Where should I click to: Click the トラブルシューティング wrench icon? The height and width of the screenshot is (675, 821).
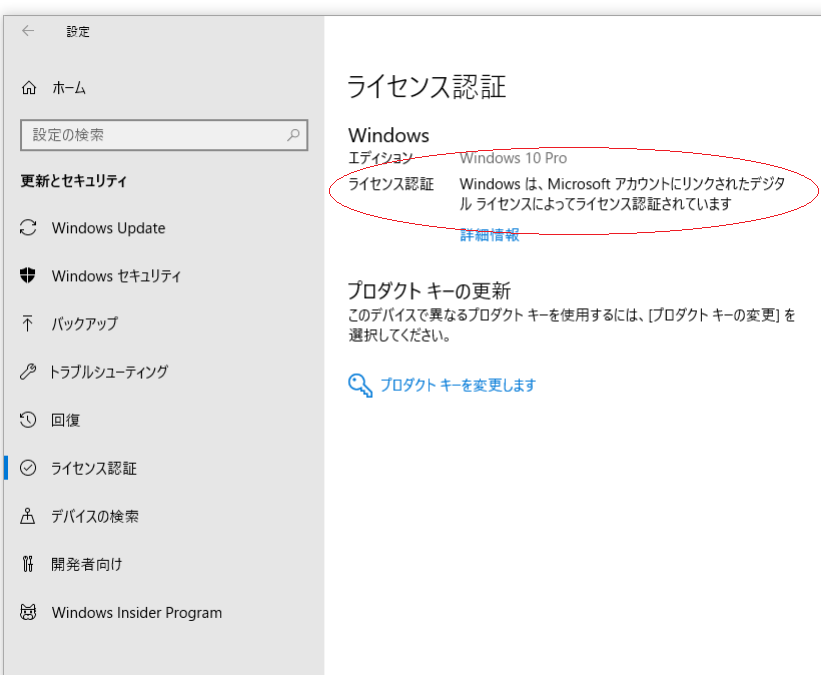point(28,372)
